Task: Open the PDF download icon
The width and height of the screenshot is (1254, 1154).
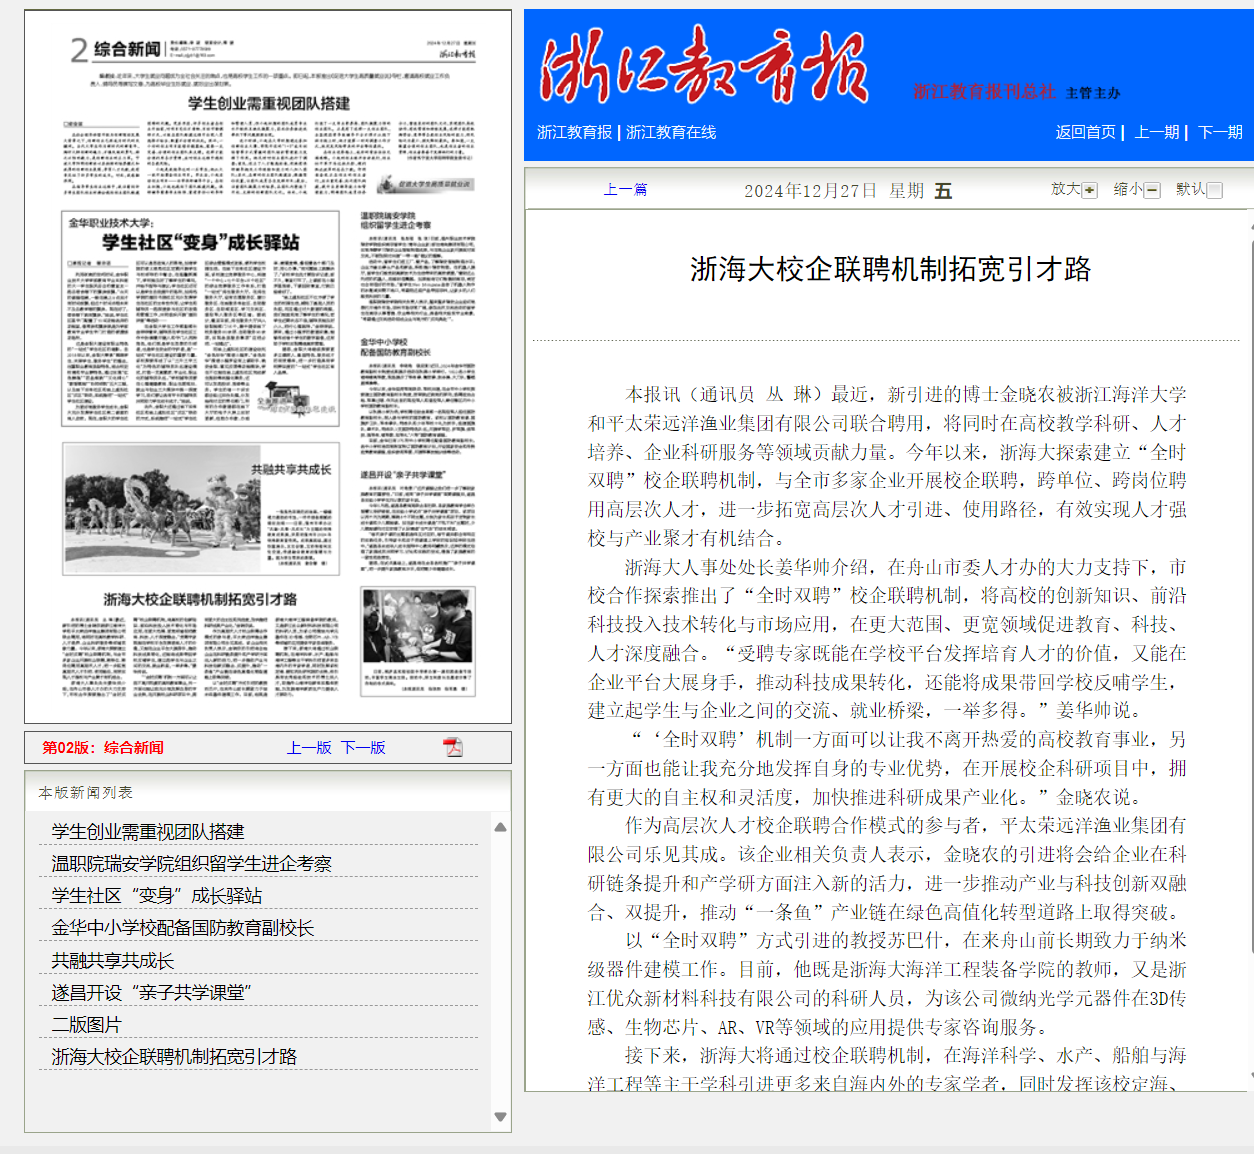Action: point(453,747)
